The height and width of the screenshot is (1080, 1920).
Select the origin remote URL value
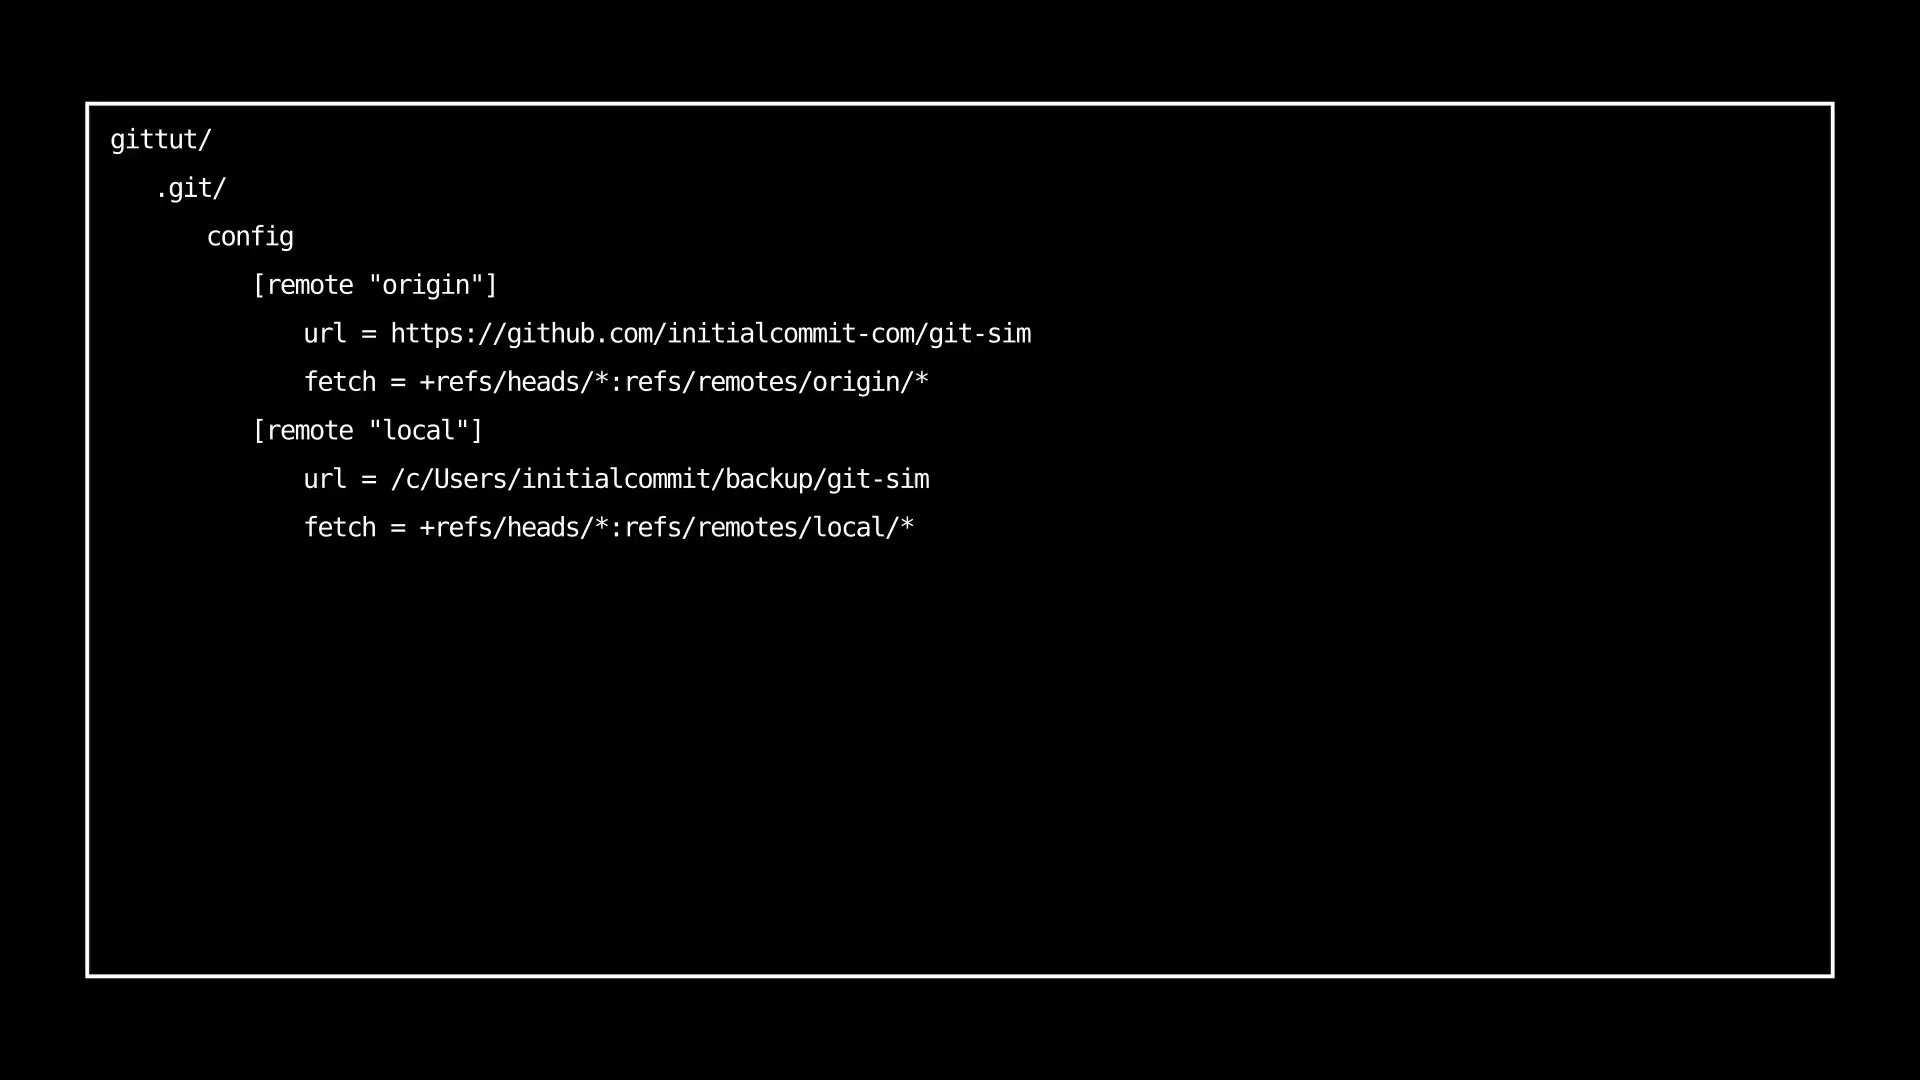tap(711, 334)
